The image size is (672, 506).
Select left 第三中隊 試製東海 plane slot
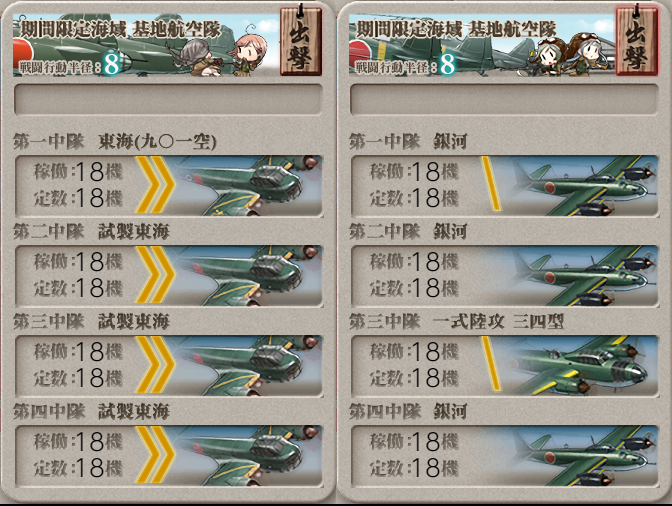pyautogui.click(x=169, y=366)
